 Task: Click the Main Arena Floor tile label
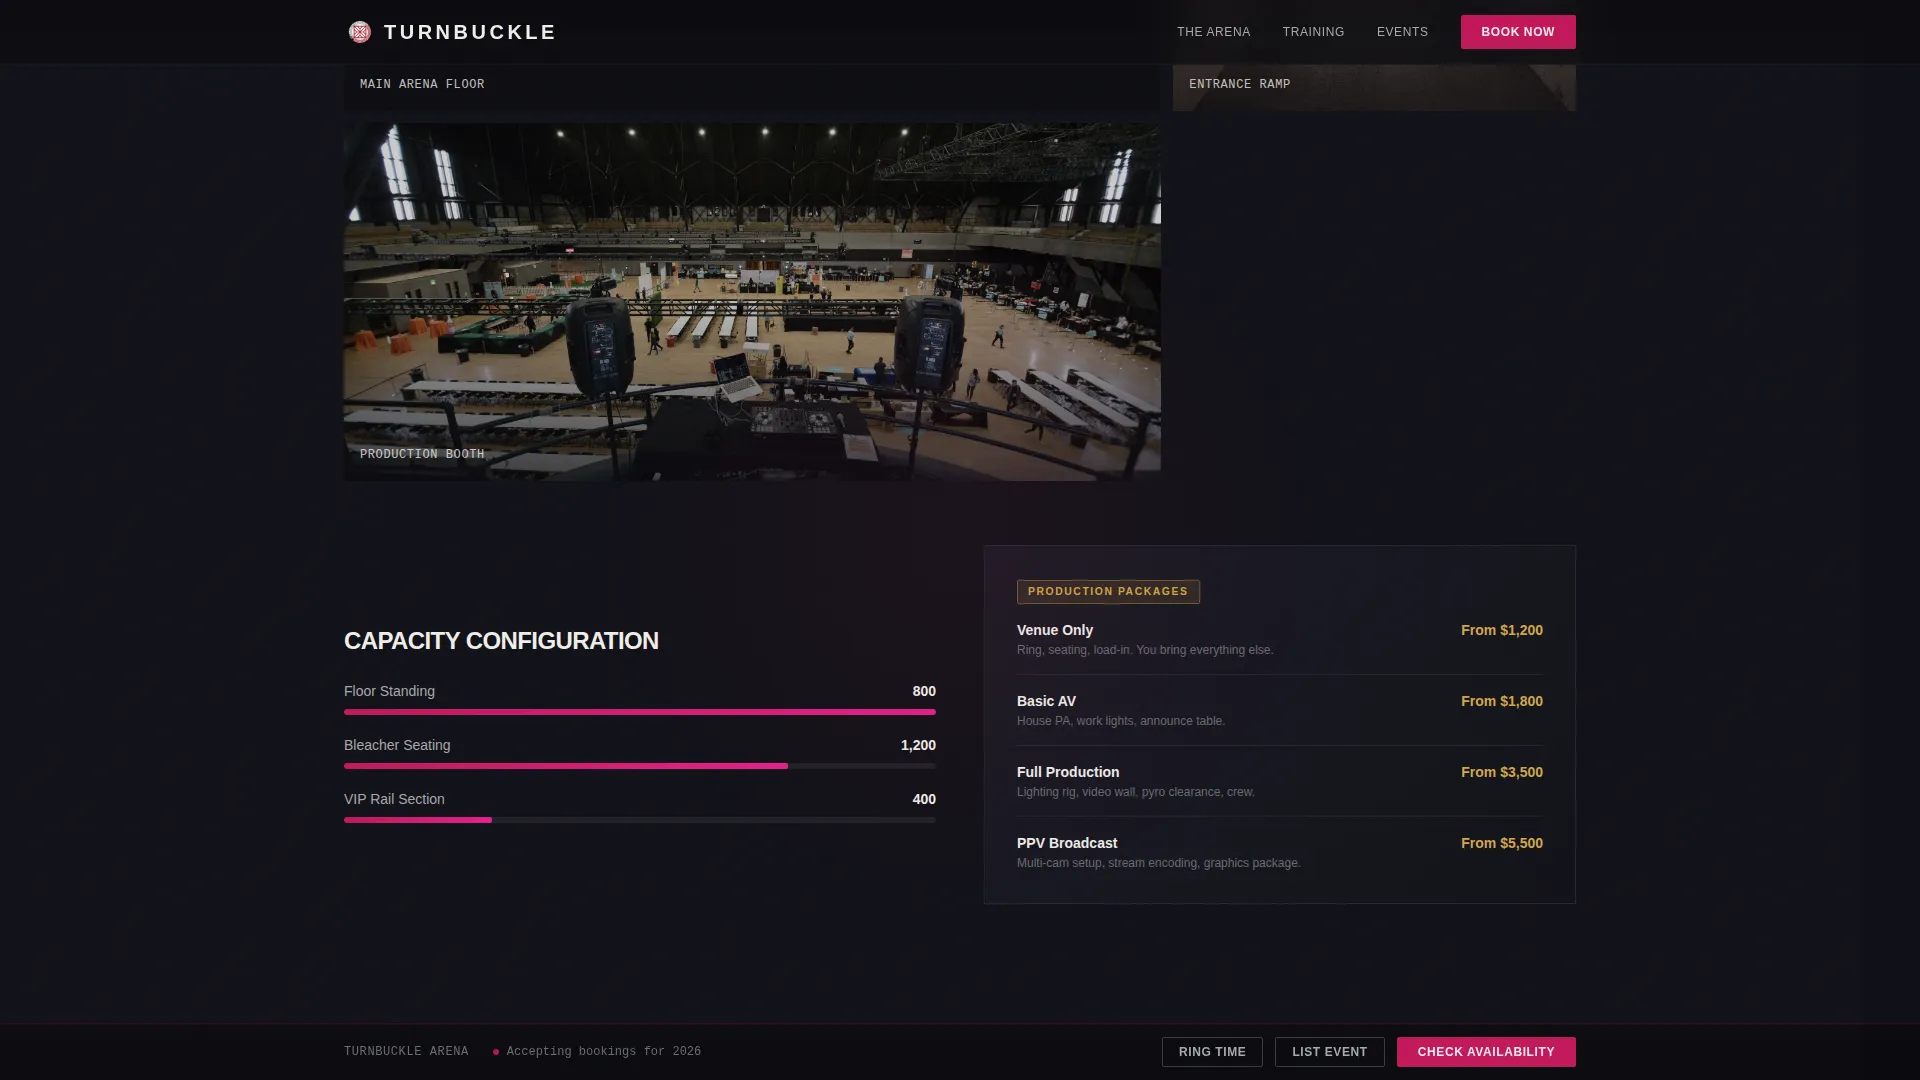(422, 84)
